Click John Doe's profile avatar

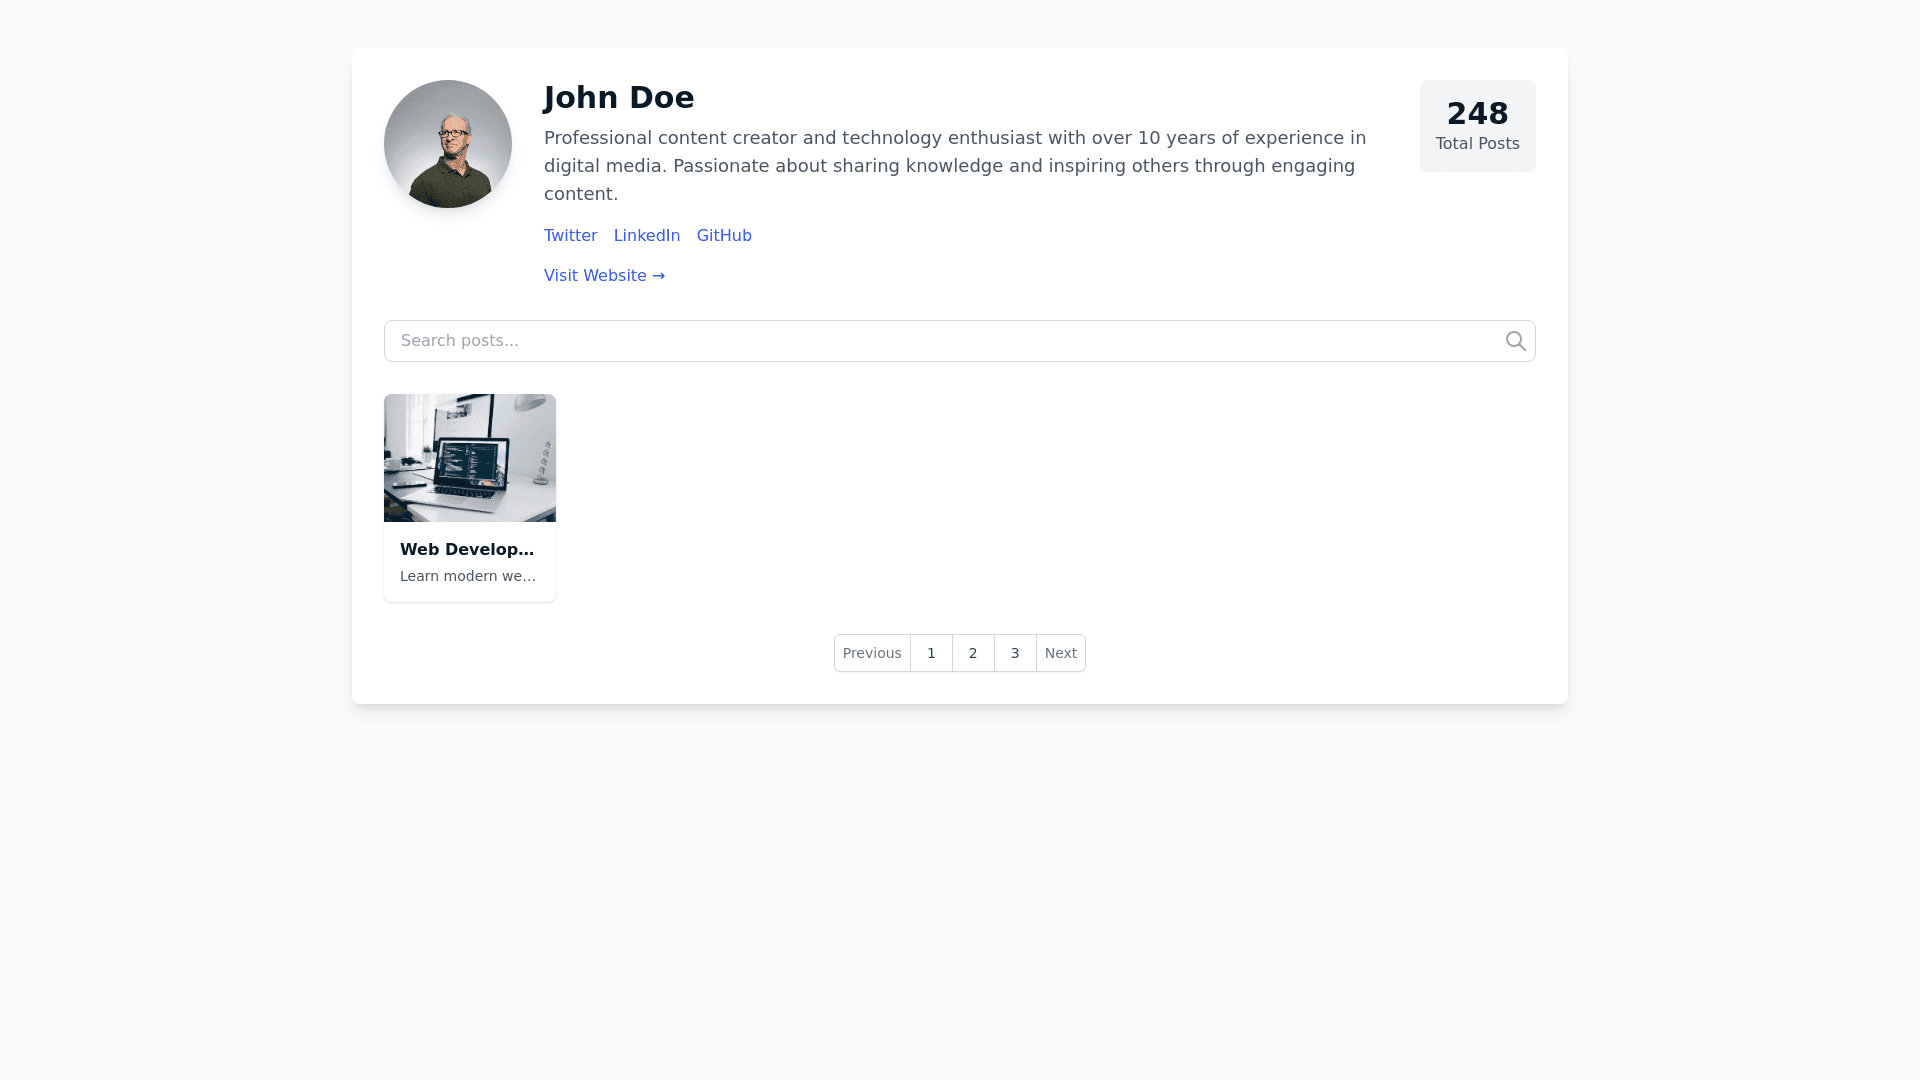click(447, 144)
